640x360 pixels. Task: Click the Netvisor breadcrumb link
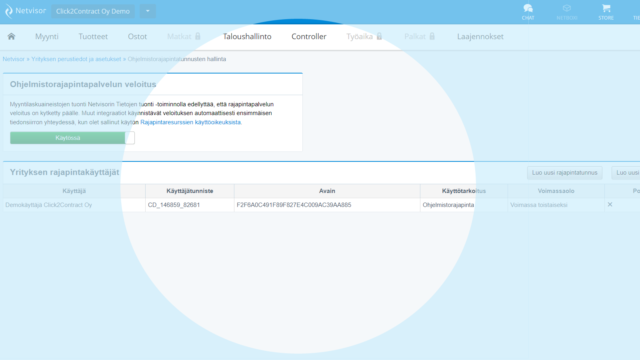[x=13, y=59]
